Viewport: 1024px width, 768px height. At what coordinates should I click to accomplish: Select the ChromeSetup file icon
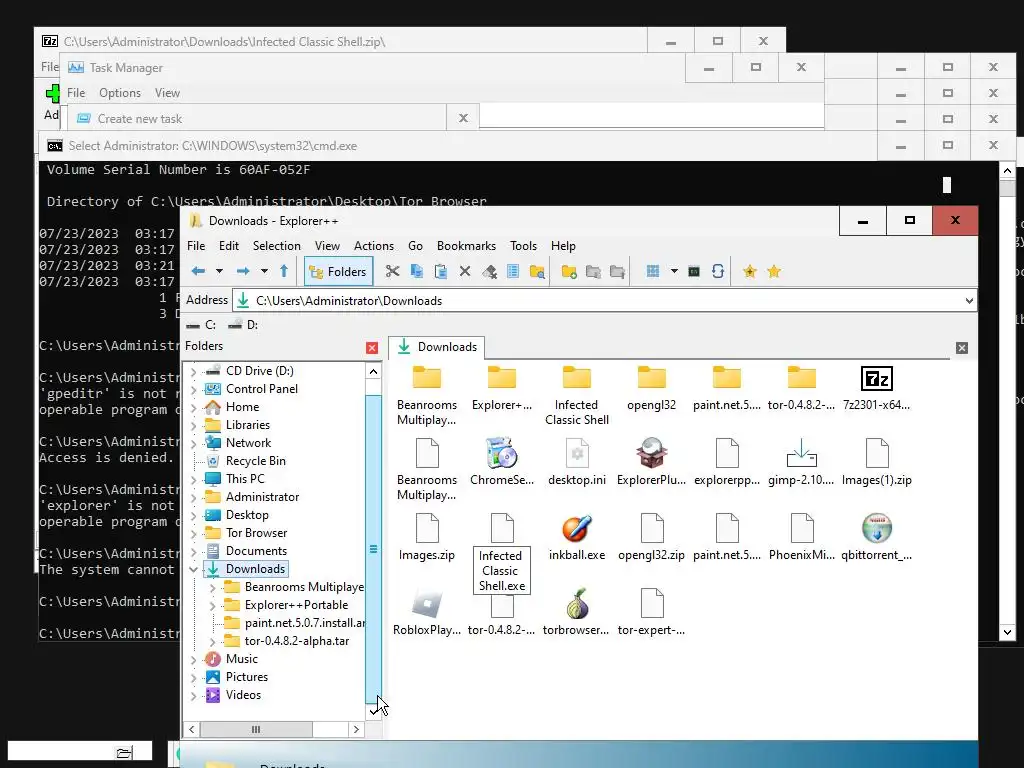(502, 462)
